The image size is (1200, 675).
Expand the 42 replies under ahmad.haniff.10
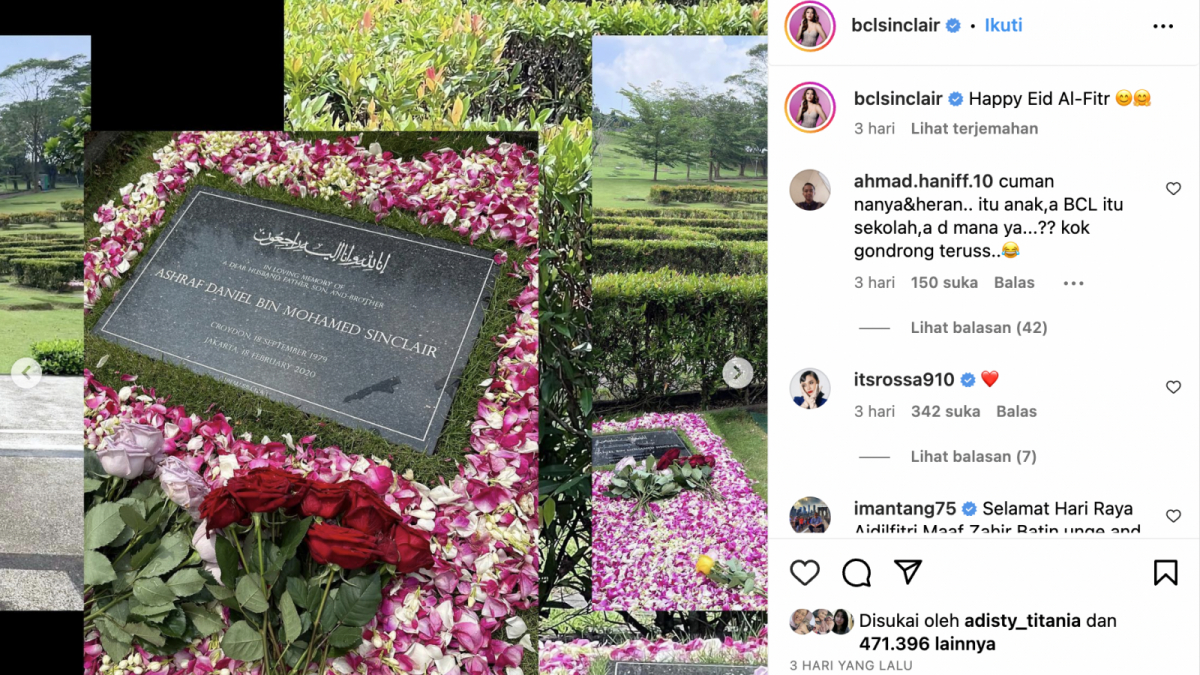[979, 327]
